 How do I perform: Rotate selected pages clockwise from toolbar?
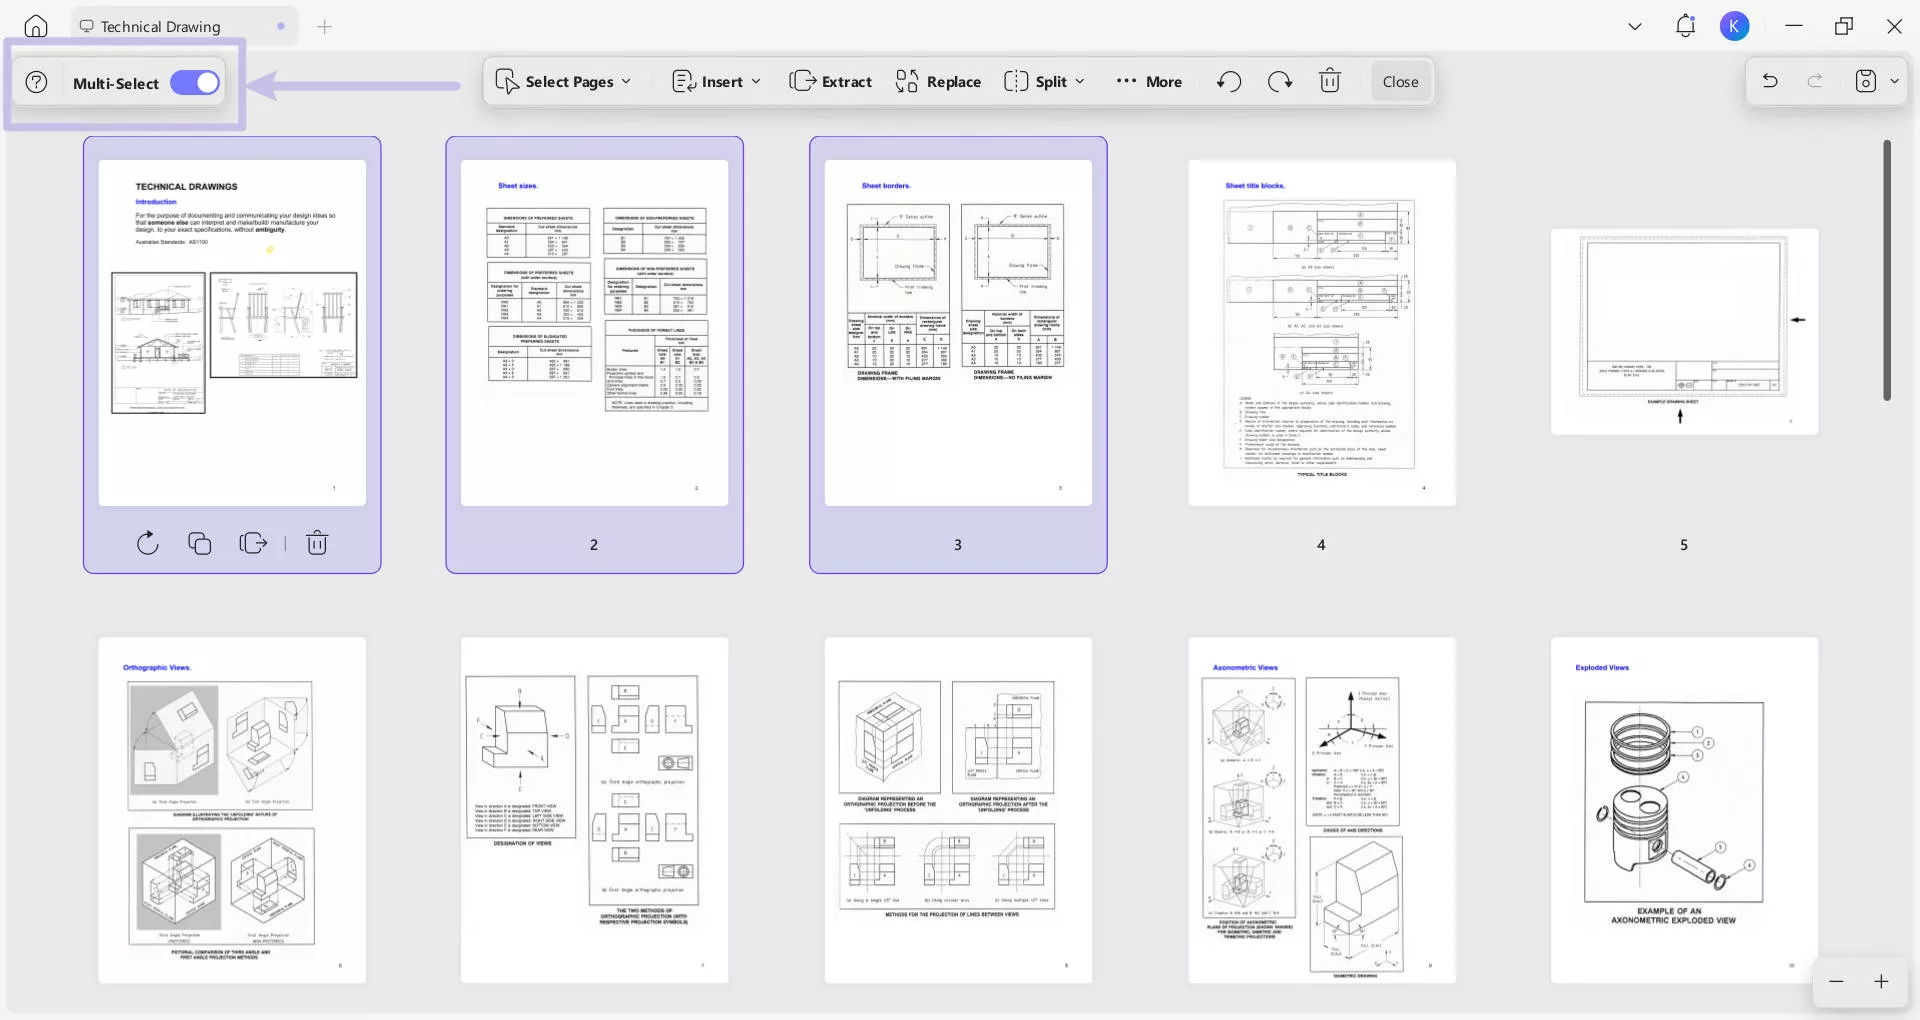click(1280, 82)
